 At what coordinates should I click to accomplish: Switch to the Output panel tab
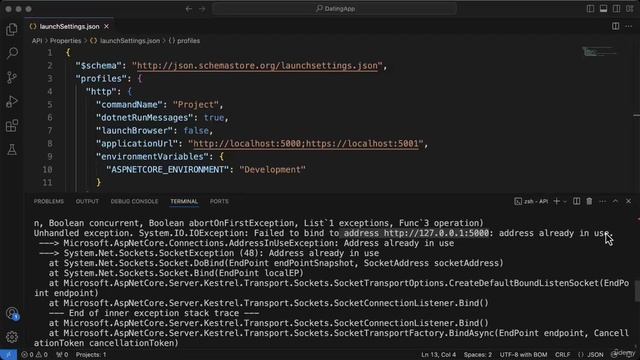coord(87,201)
